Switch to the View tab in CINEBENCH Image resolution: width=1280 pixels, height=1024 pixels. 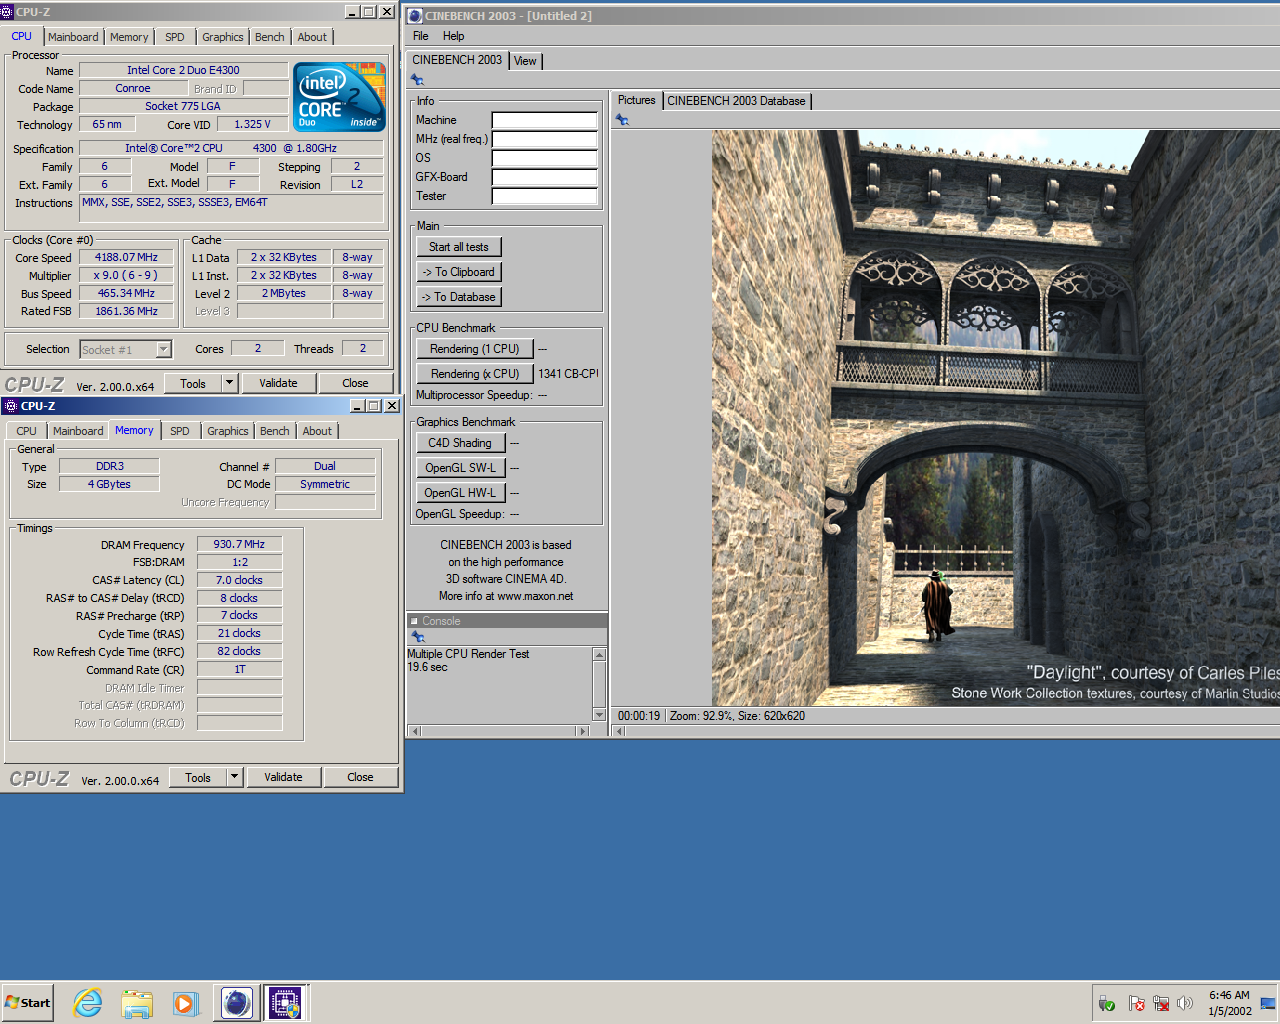525,61
